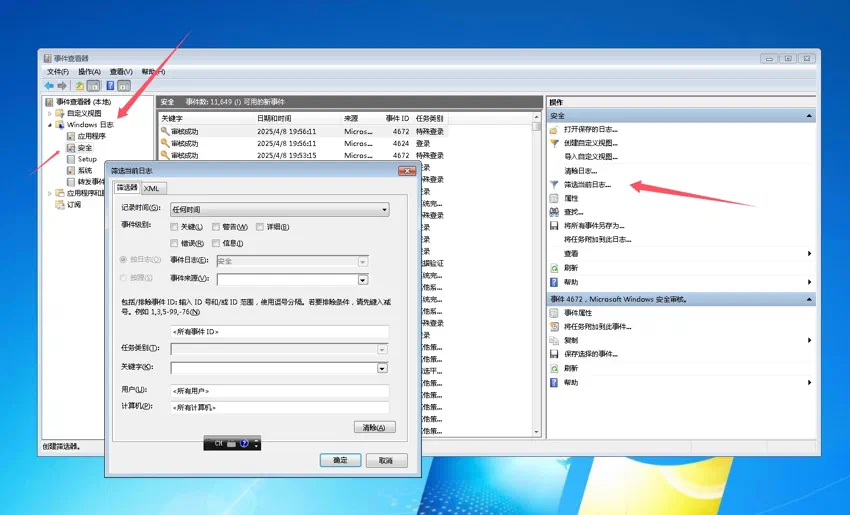Click the forward arrow toolbar icon
The height and width of the screenshot is (515, 850).
click(62, 86)
